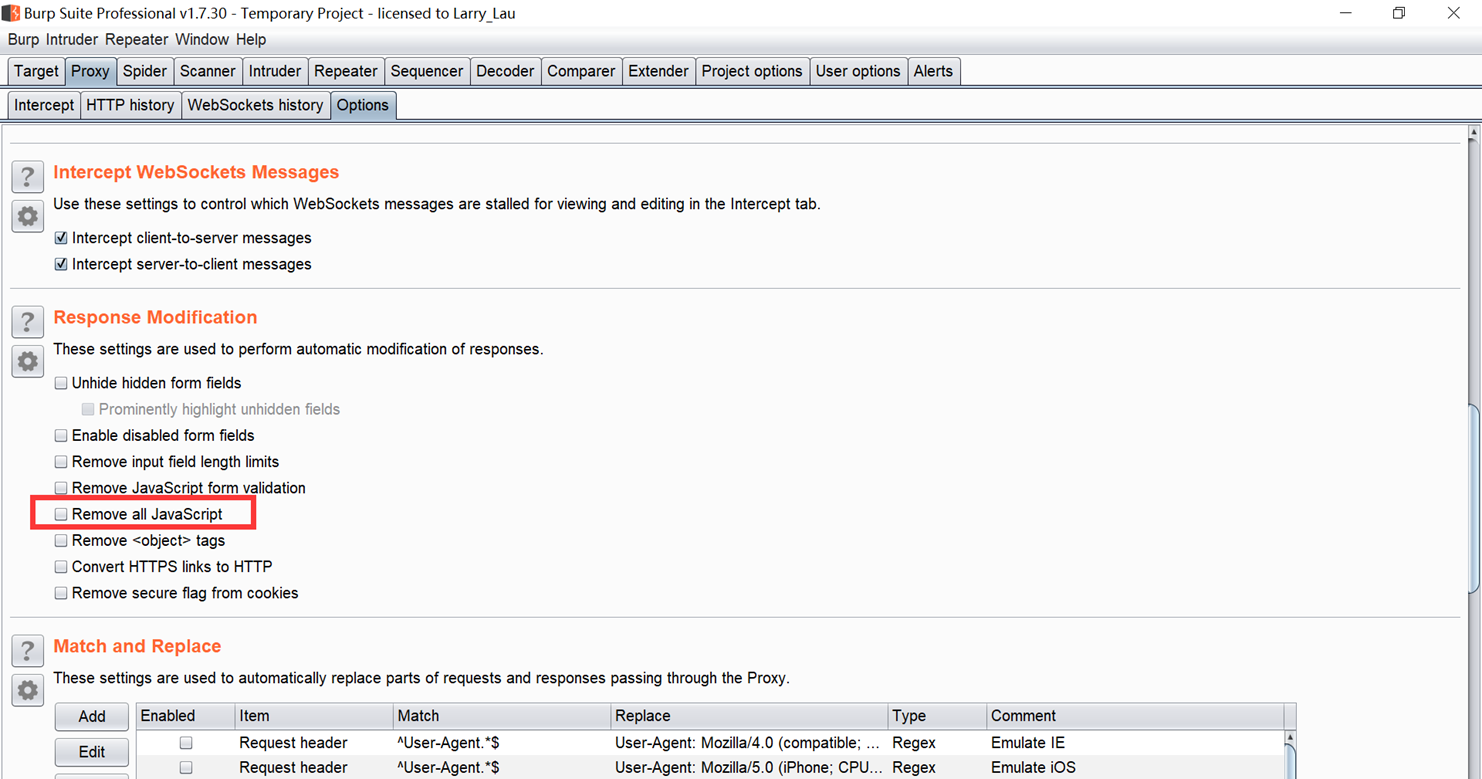The width and height of the screenshot is (1482, 779).
Task: Open the Extender tab
Action: click(658, 71)
